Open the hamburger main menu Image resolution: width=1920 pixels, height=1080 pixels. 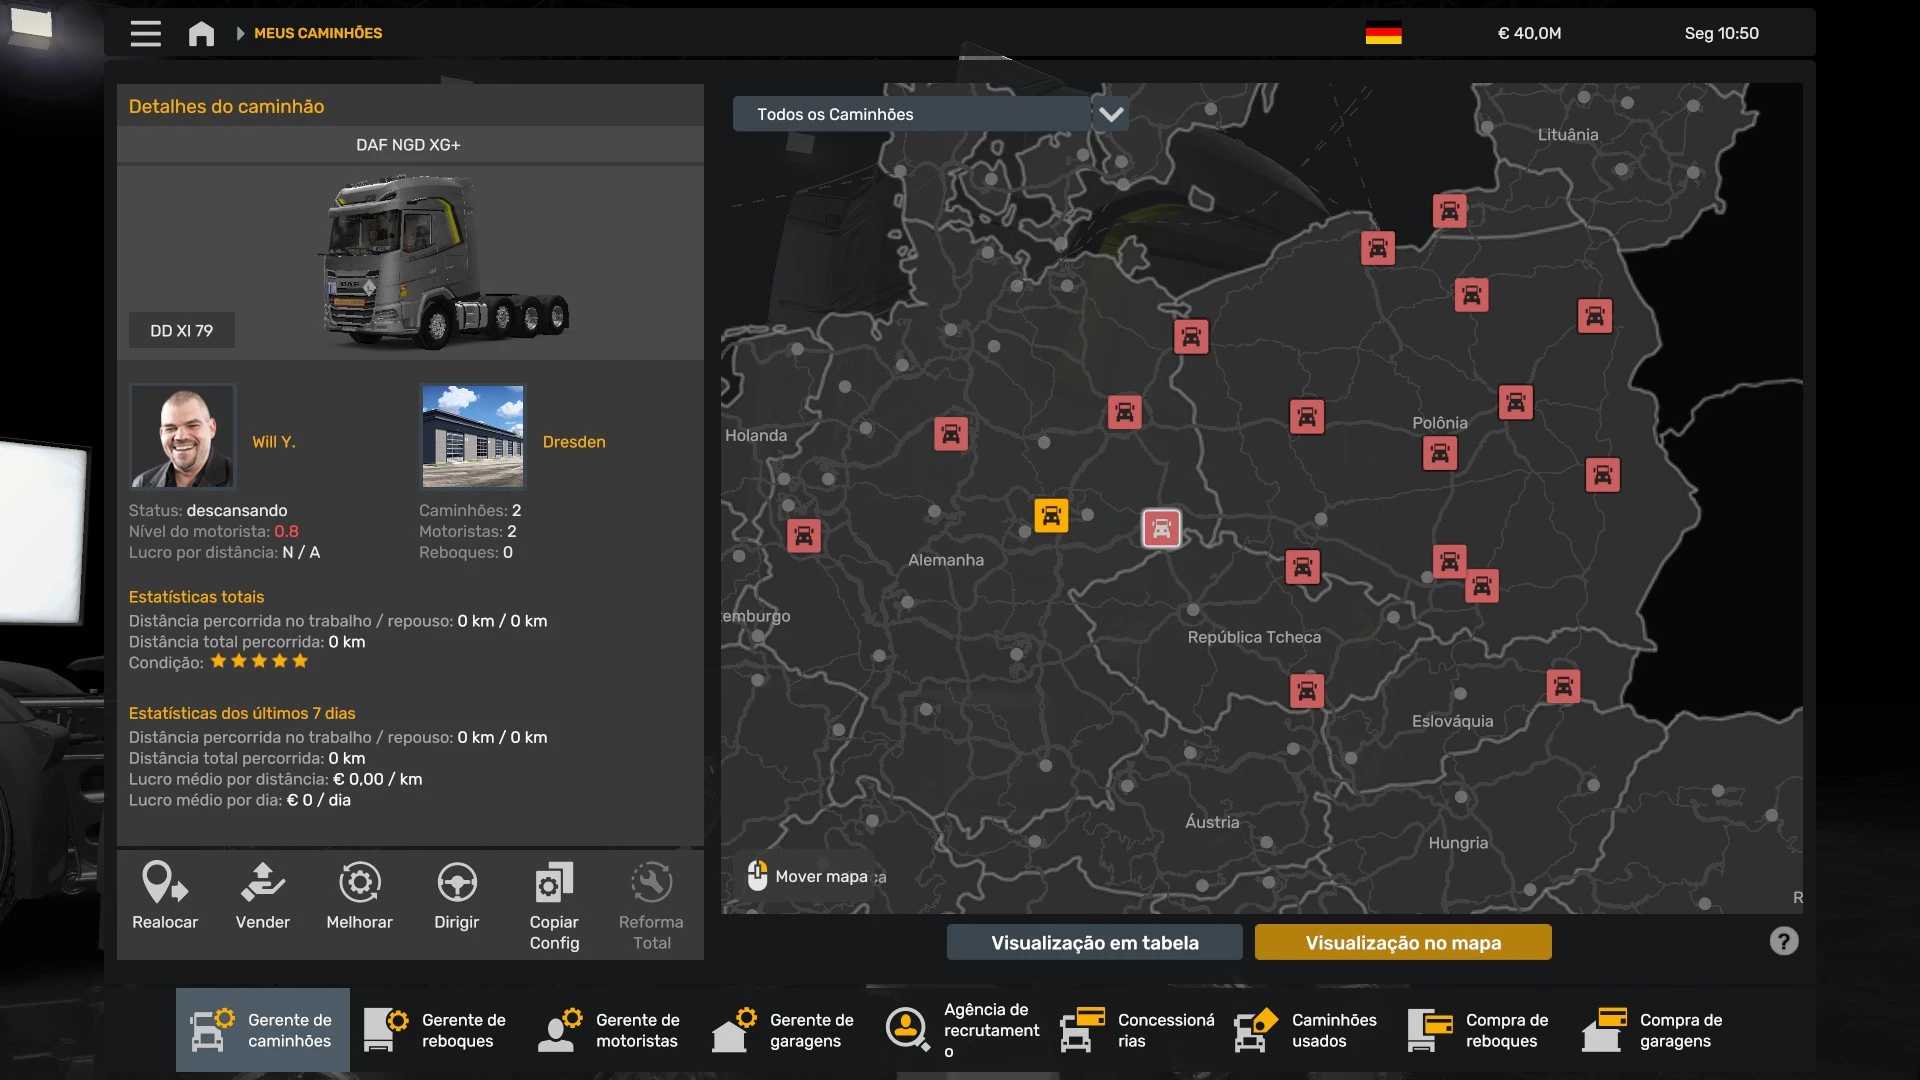click(x=145, y=33)
